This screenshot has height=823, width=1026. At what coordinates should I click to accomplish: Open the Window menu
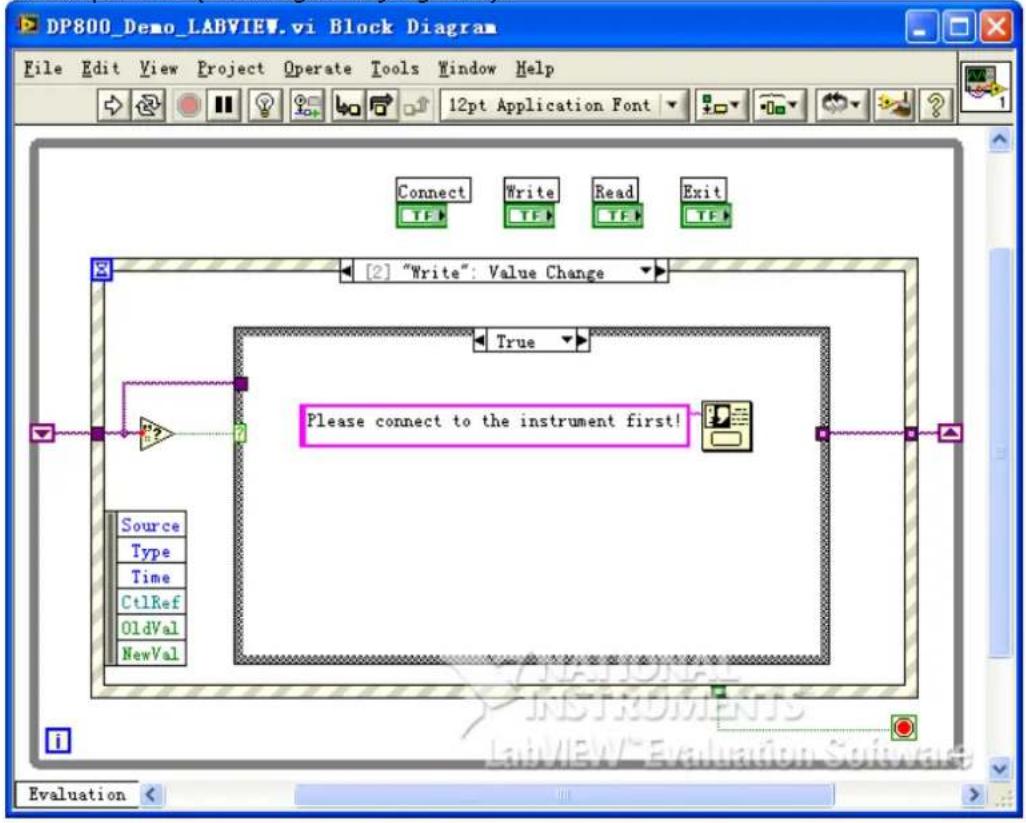(467, 68)
